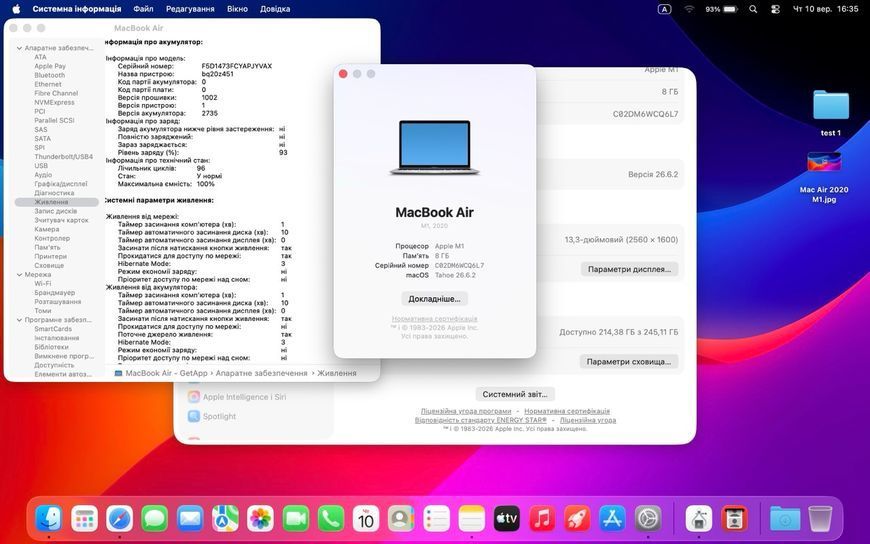The width and height of the screenshot is (870, 544).
Task: Click the 'Параметри сховища...' button
Action: point(629,361)
